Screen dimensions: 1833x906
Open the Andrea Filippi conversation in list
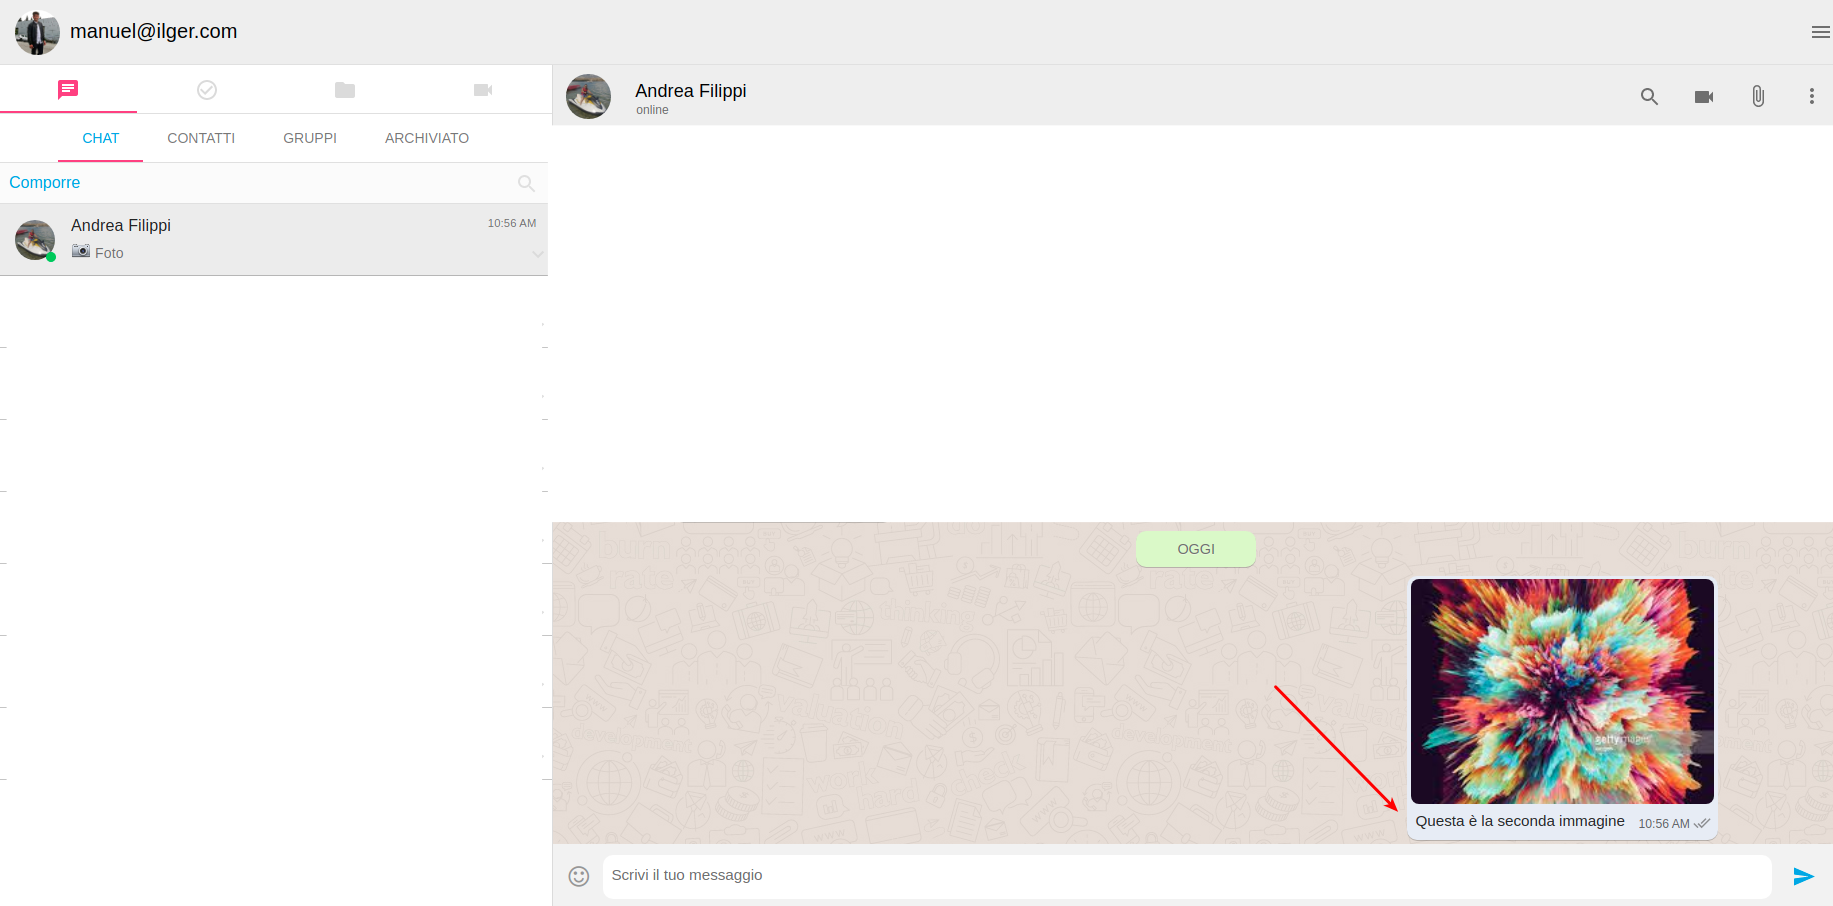tap(274, 240)
